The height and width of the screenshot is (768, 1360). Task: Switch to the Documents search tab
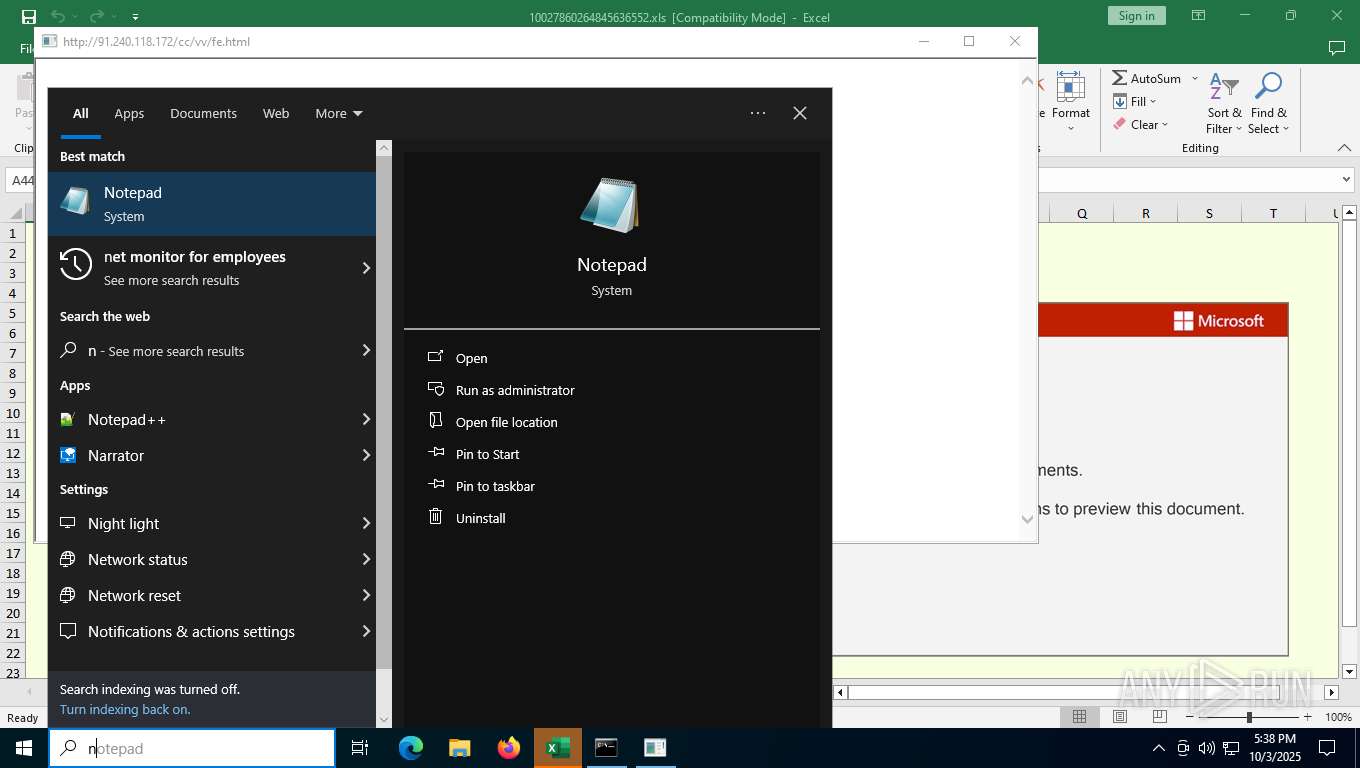point(203,113)
